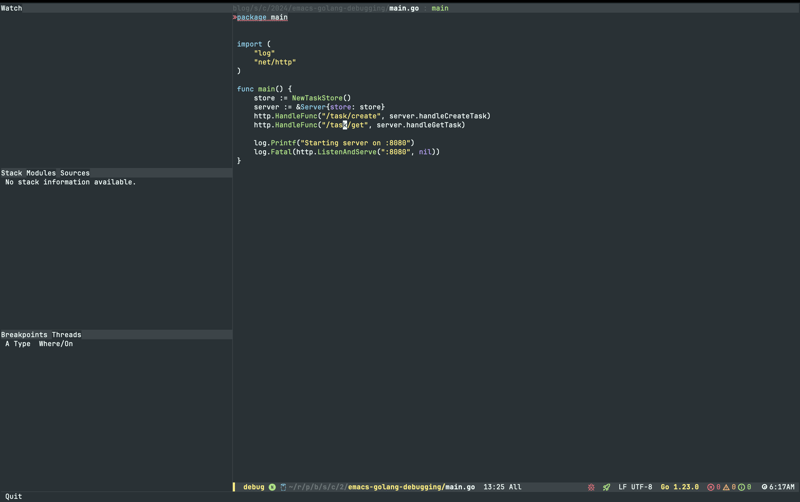
Task: Click server.handleCreateTask reference
Action: 440,116
